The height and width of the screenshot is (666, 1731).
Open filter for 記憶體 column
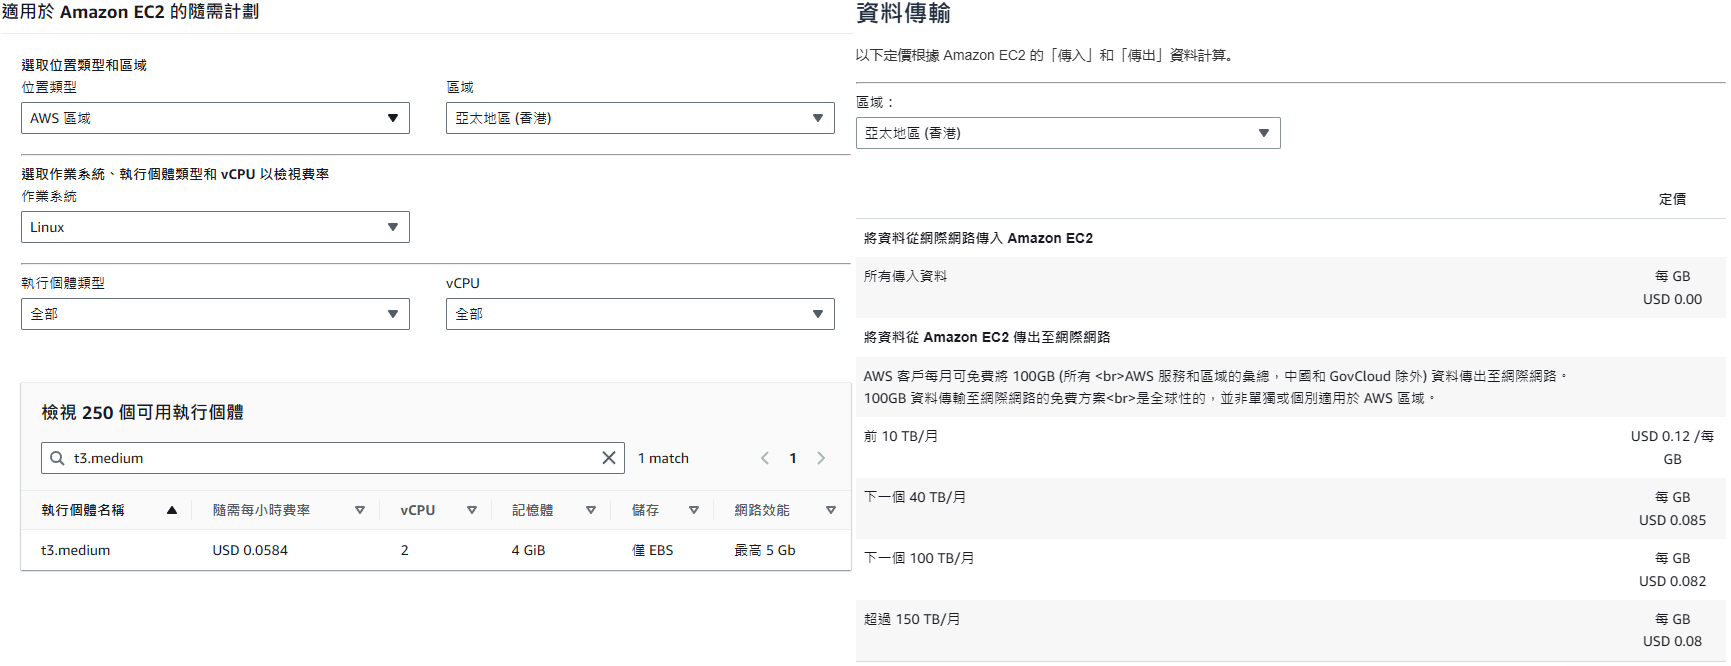tap(591, 510)
